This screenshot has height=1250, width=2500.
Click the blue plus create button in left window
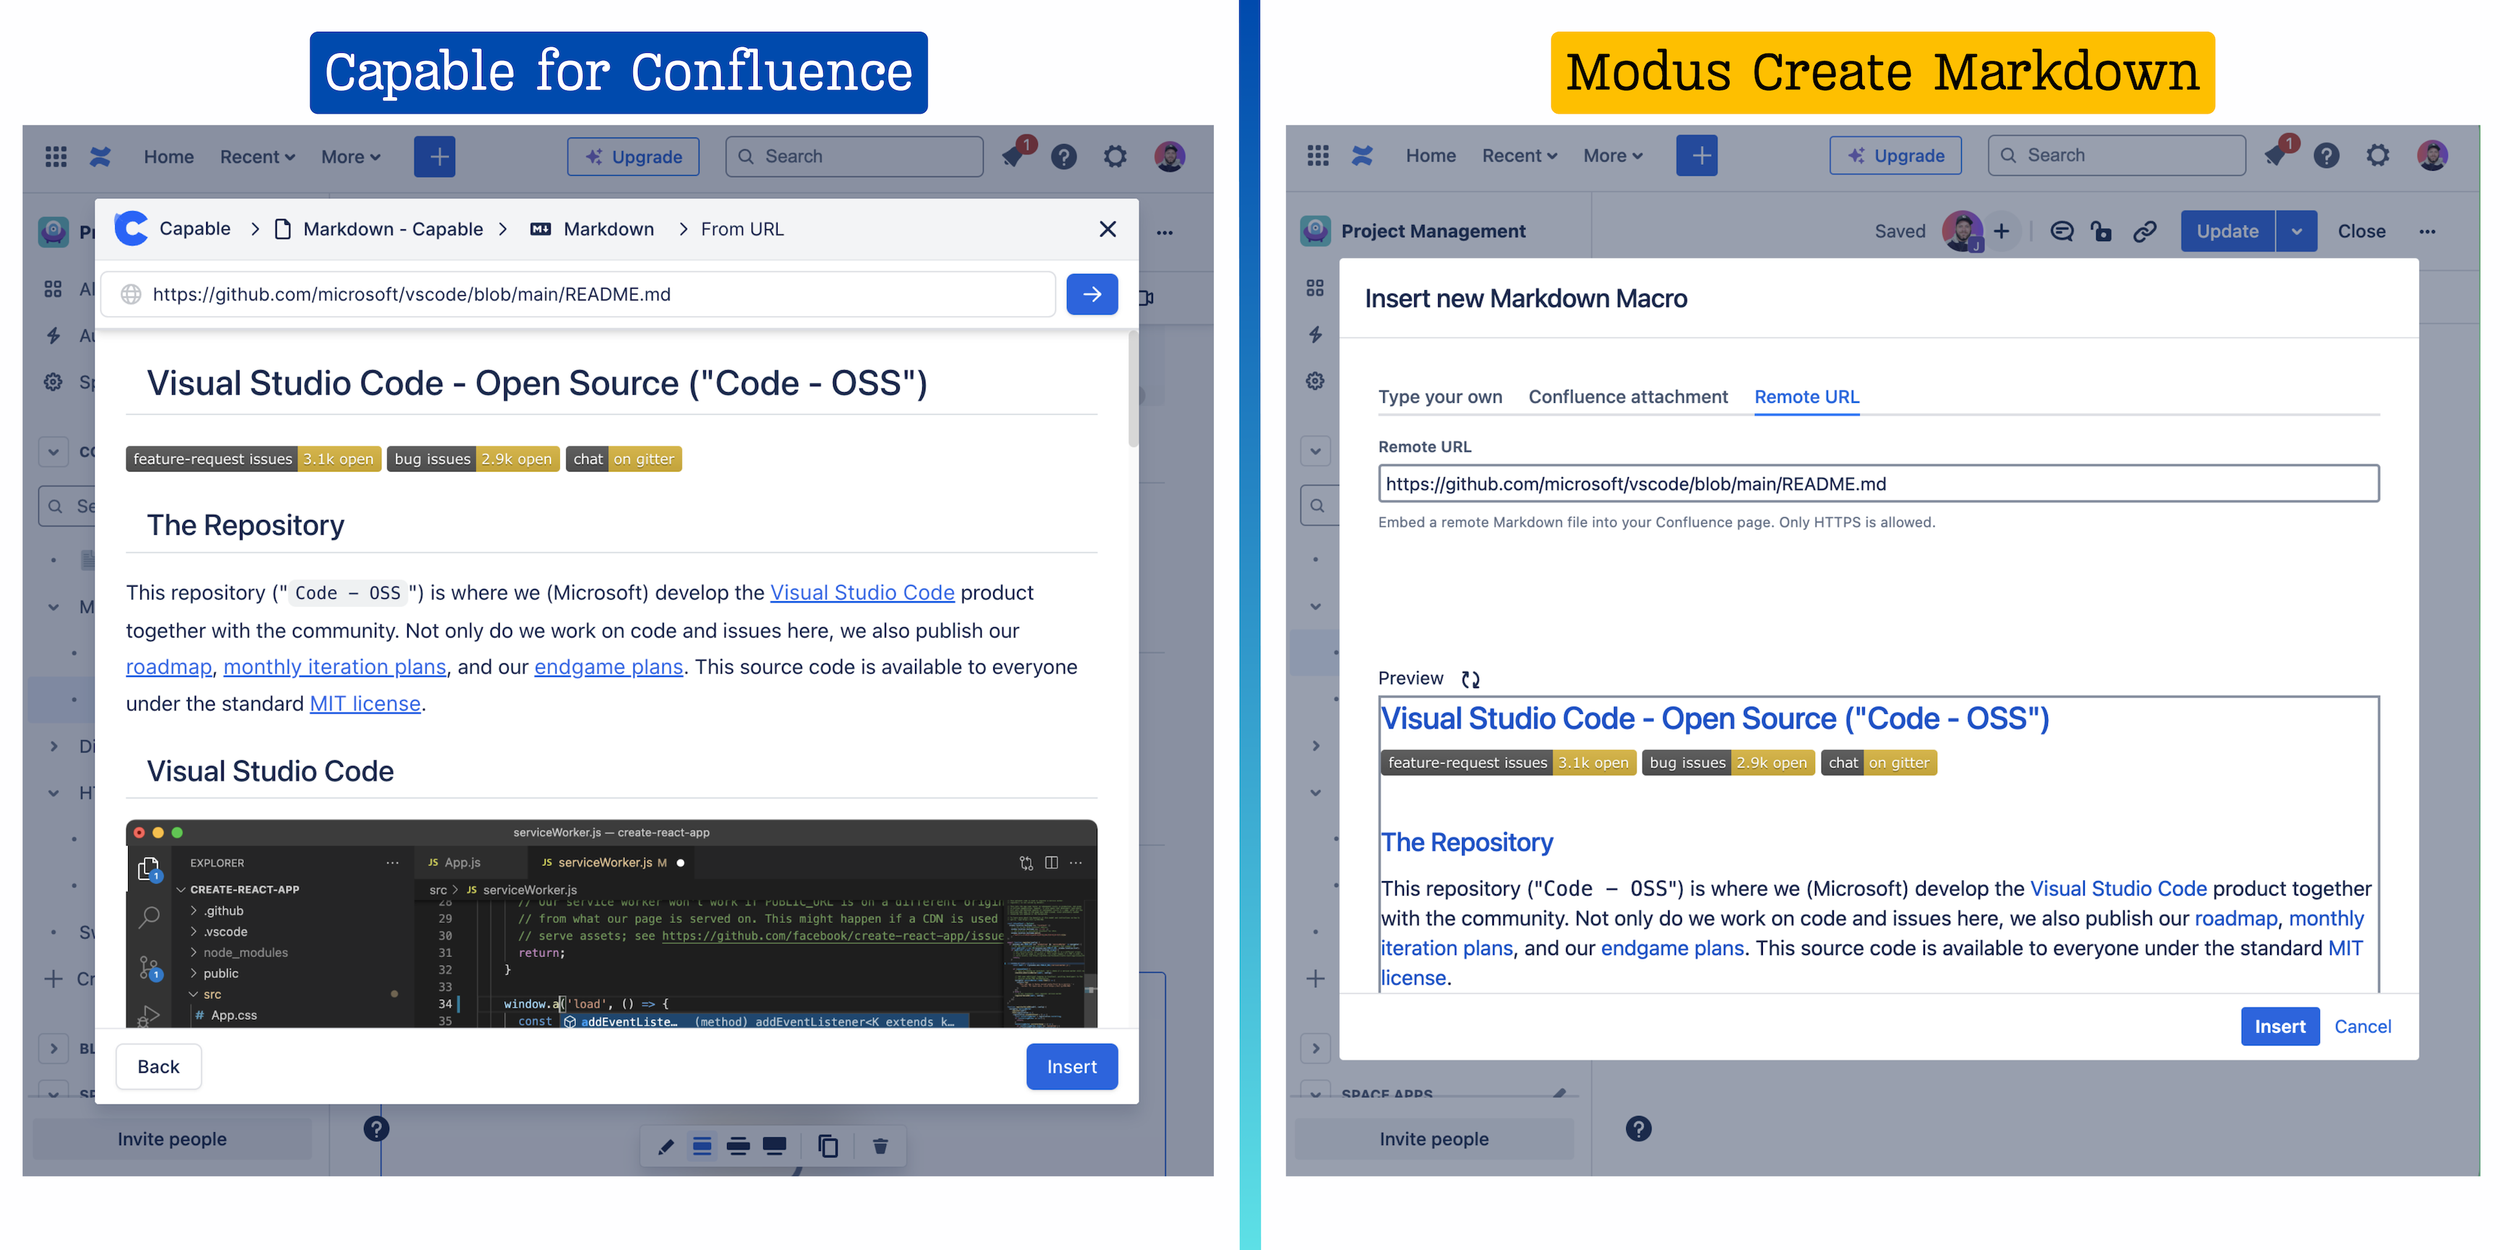click(x=435, y=157)
